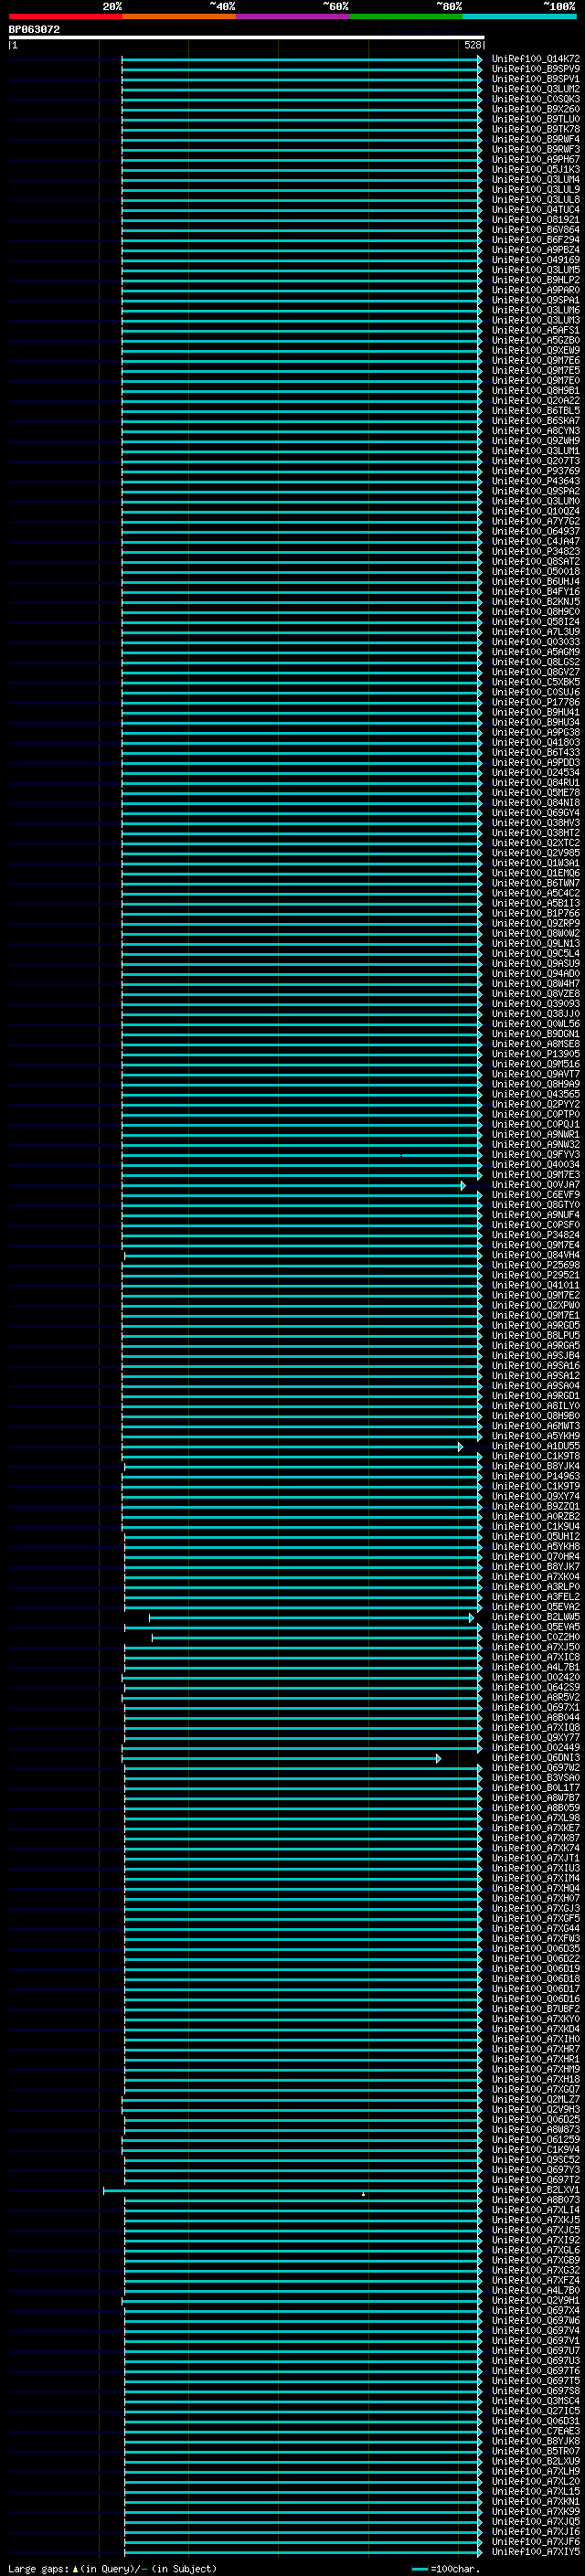Open hit UniRef100_B9HLP2
Screen dimensions: 585x2576
click(x=536, y=280)
